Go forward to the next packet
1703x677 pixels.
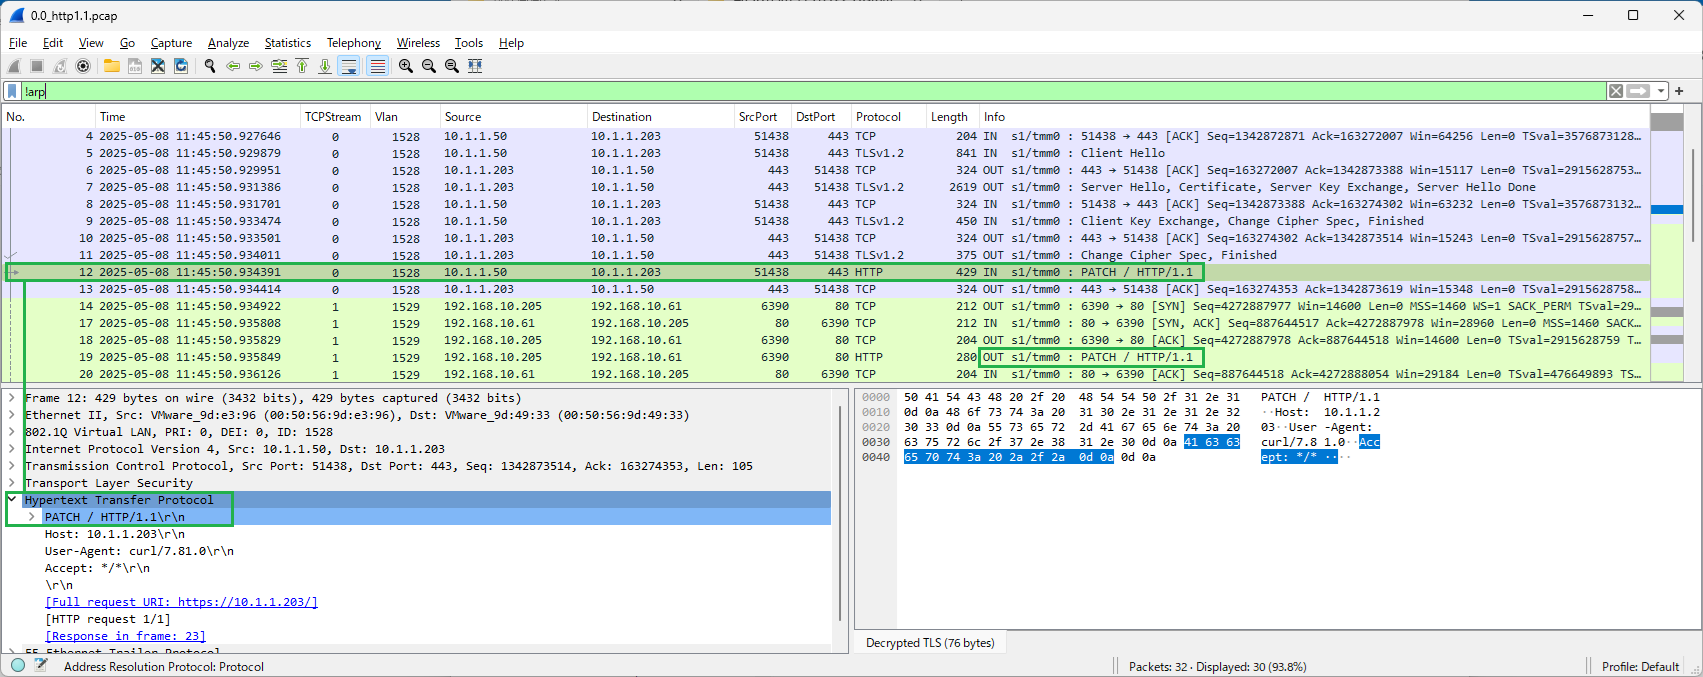pos(256,66)
